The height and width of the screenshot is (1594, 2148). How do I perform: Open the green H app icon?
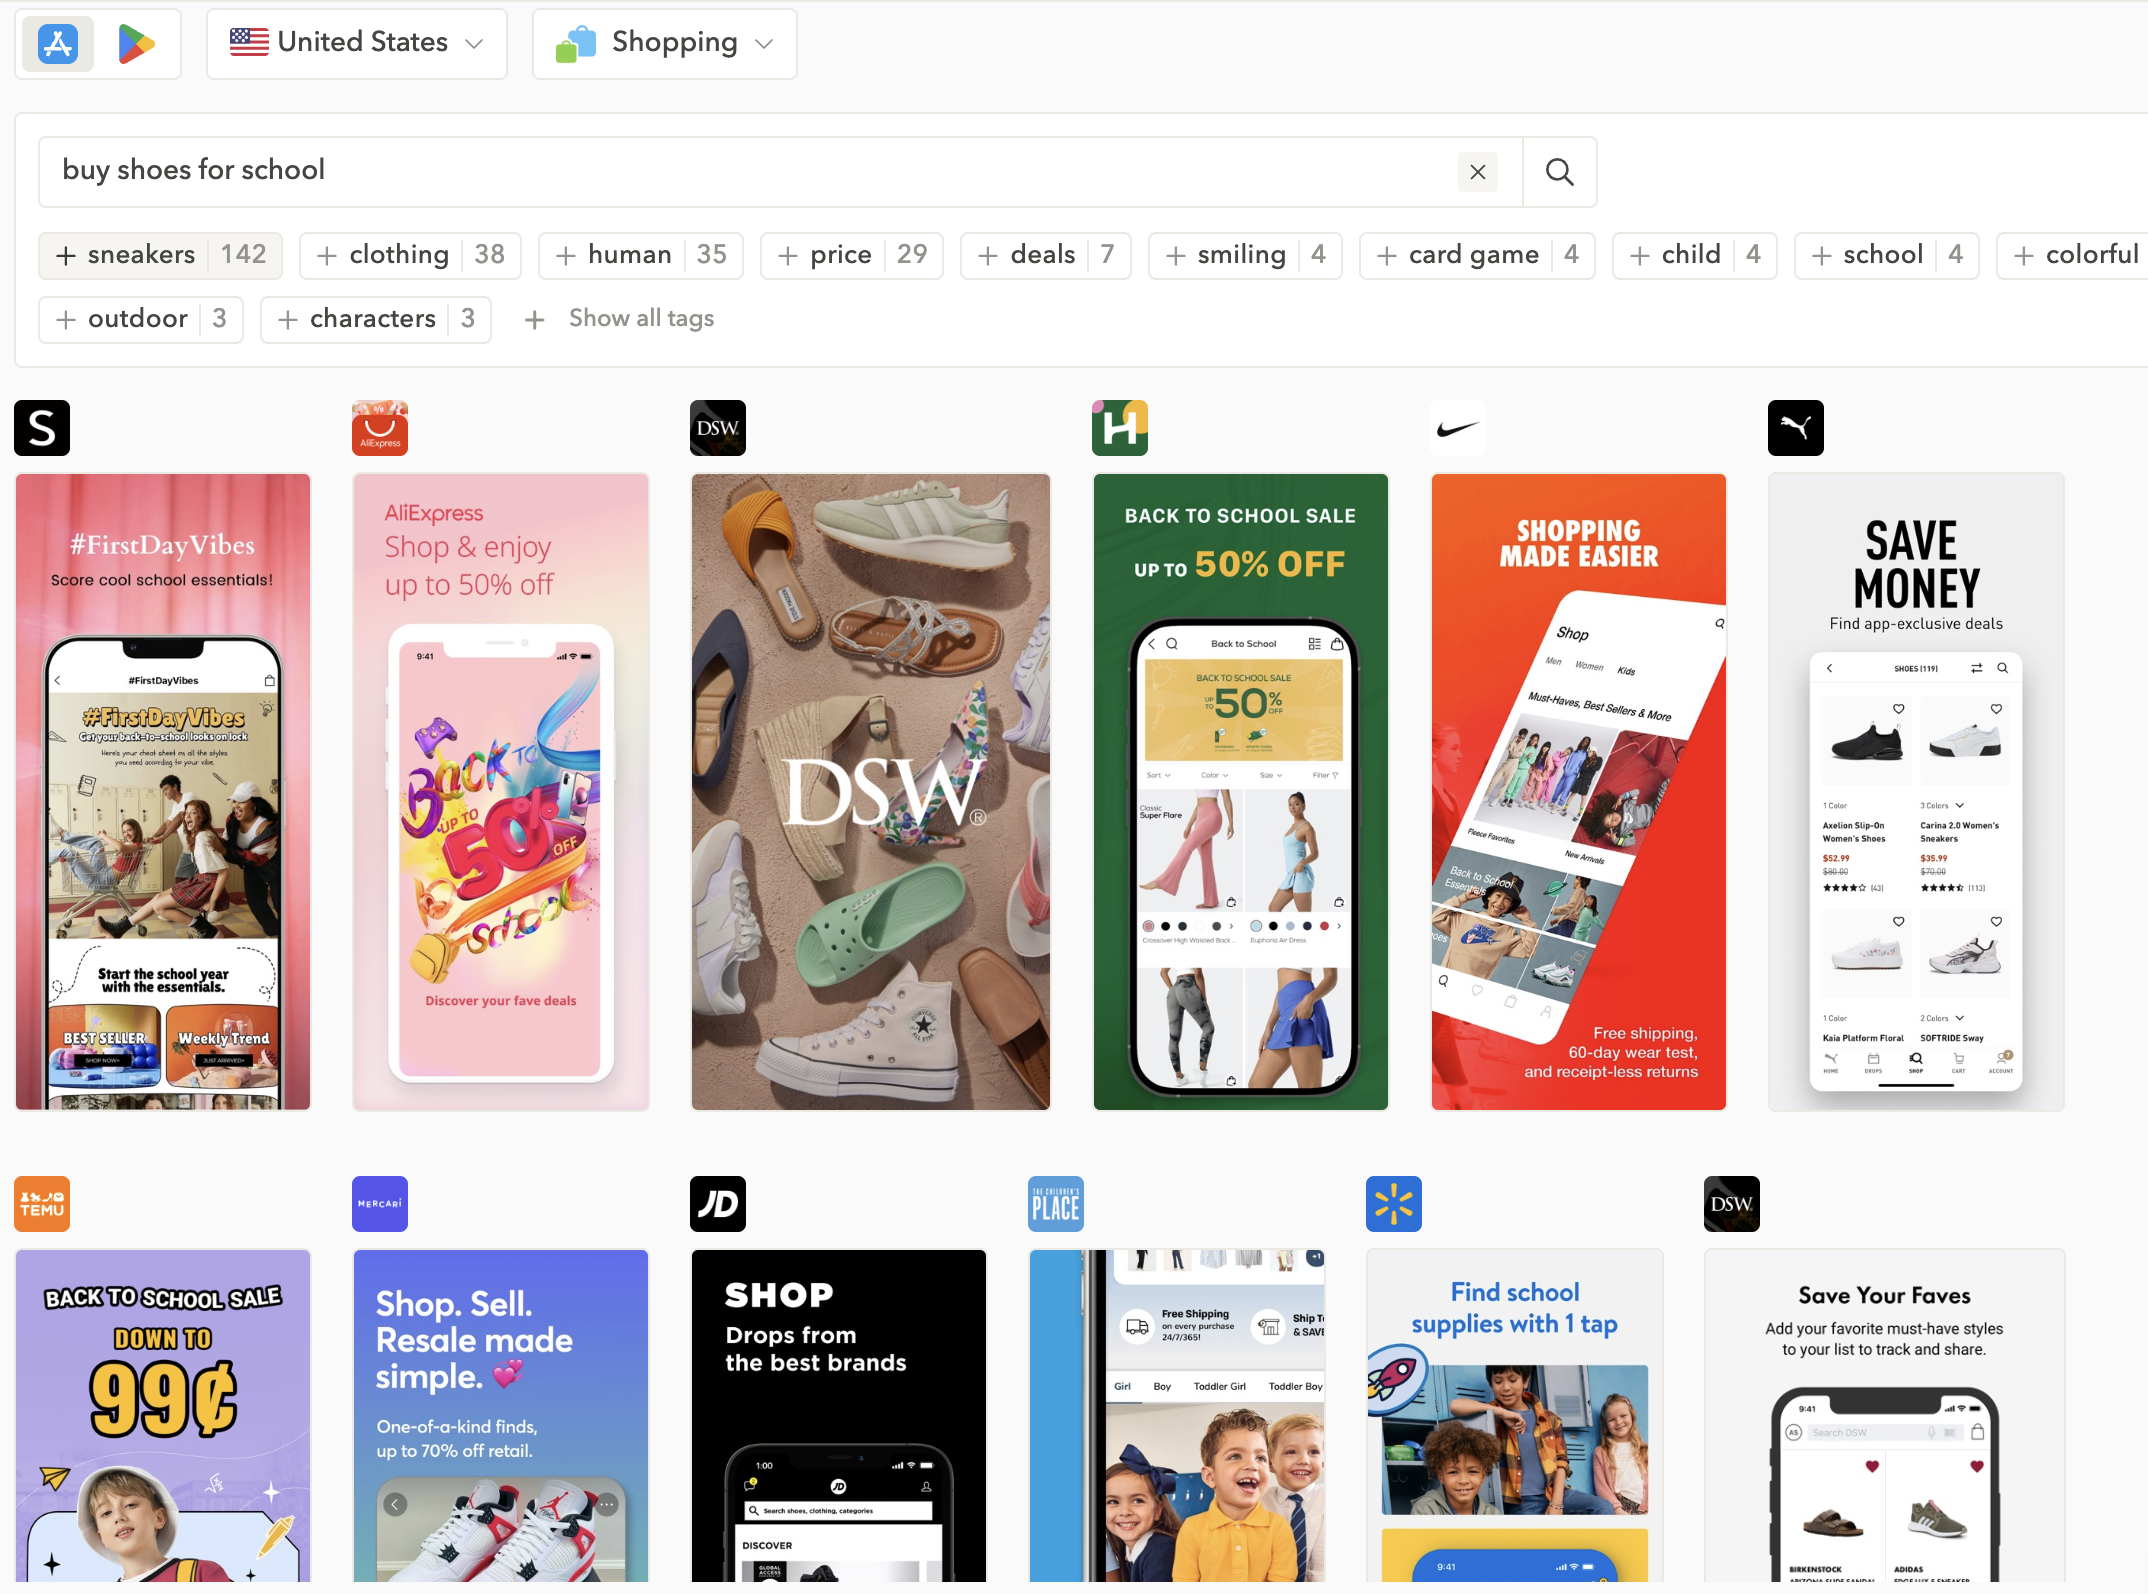pyautogui.click(x=1120, y=428)
